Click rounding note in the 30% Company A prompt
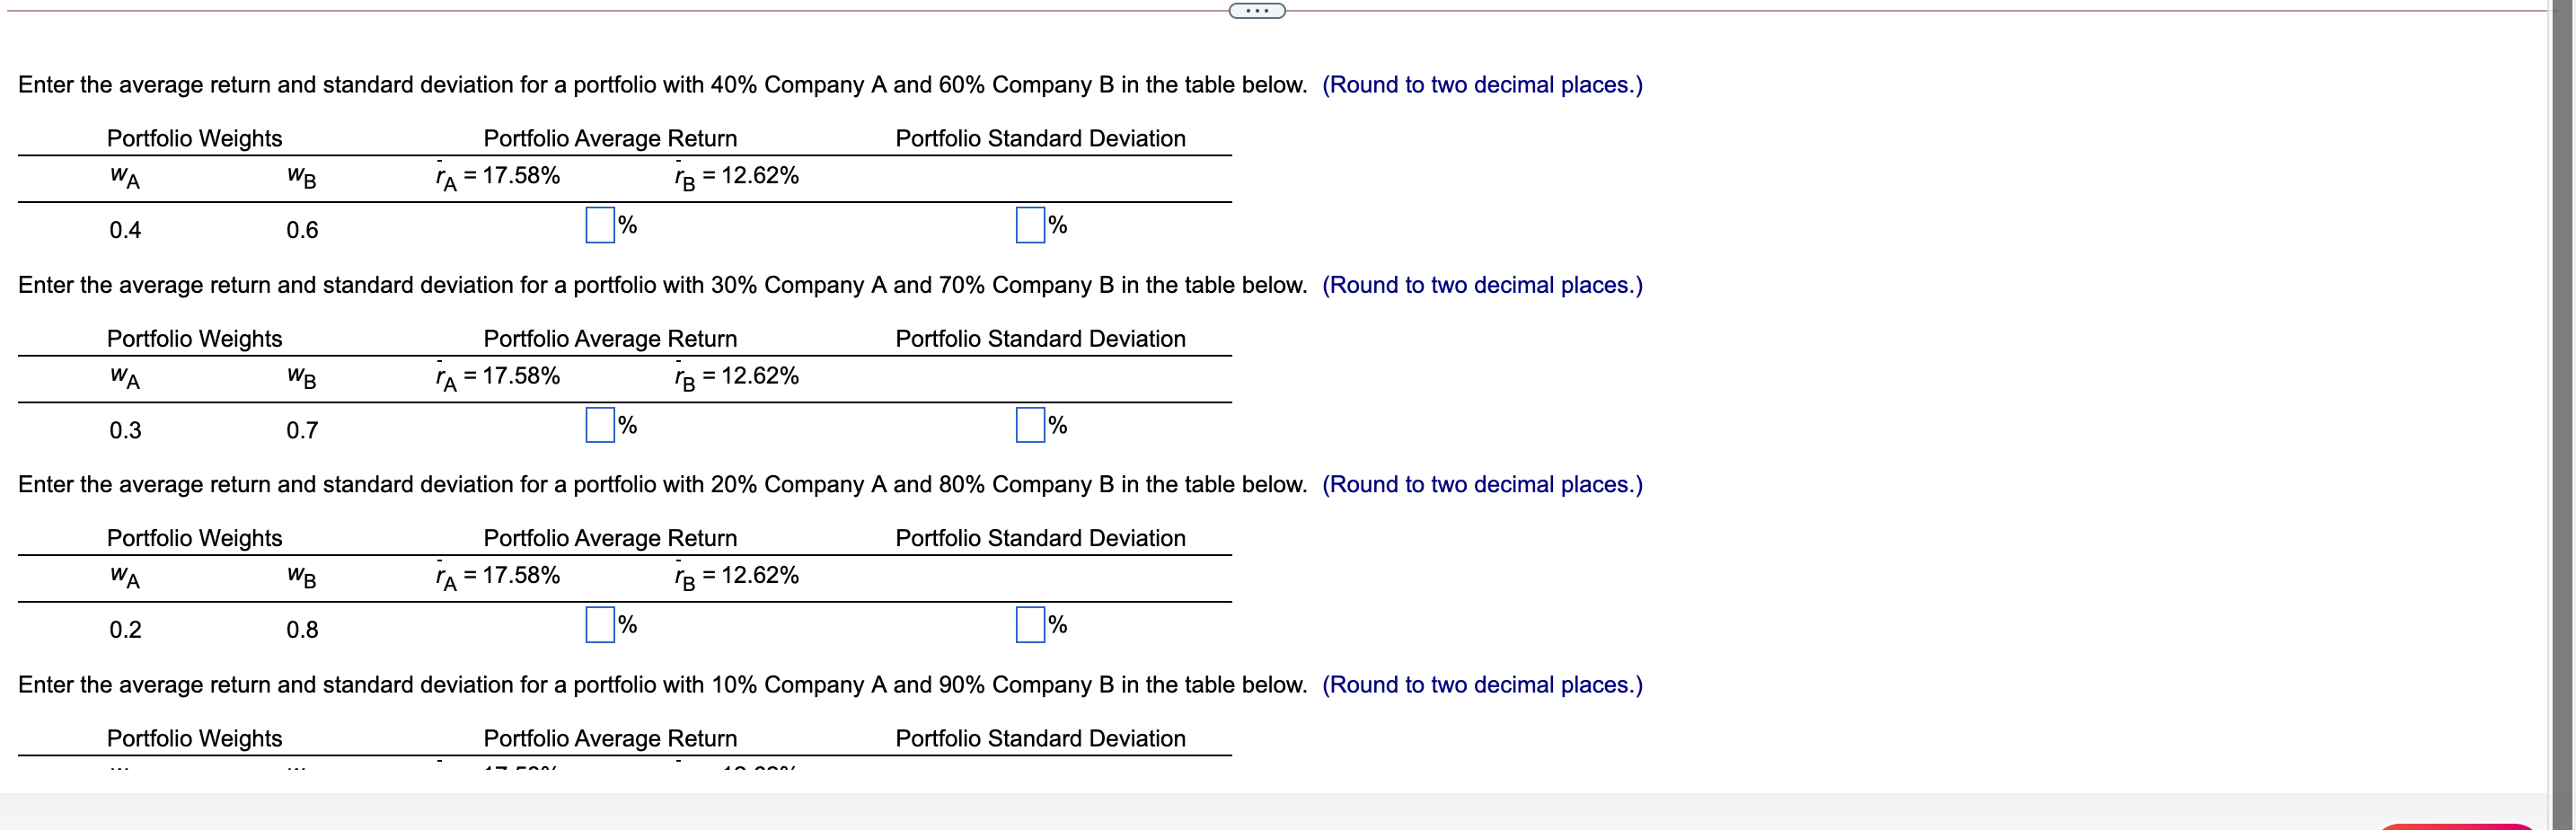The image size is (2576, 830). pos(1482,285)
